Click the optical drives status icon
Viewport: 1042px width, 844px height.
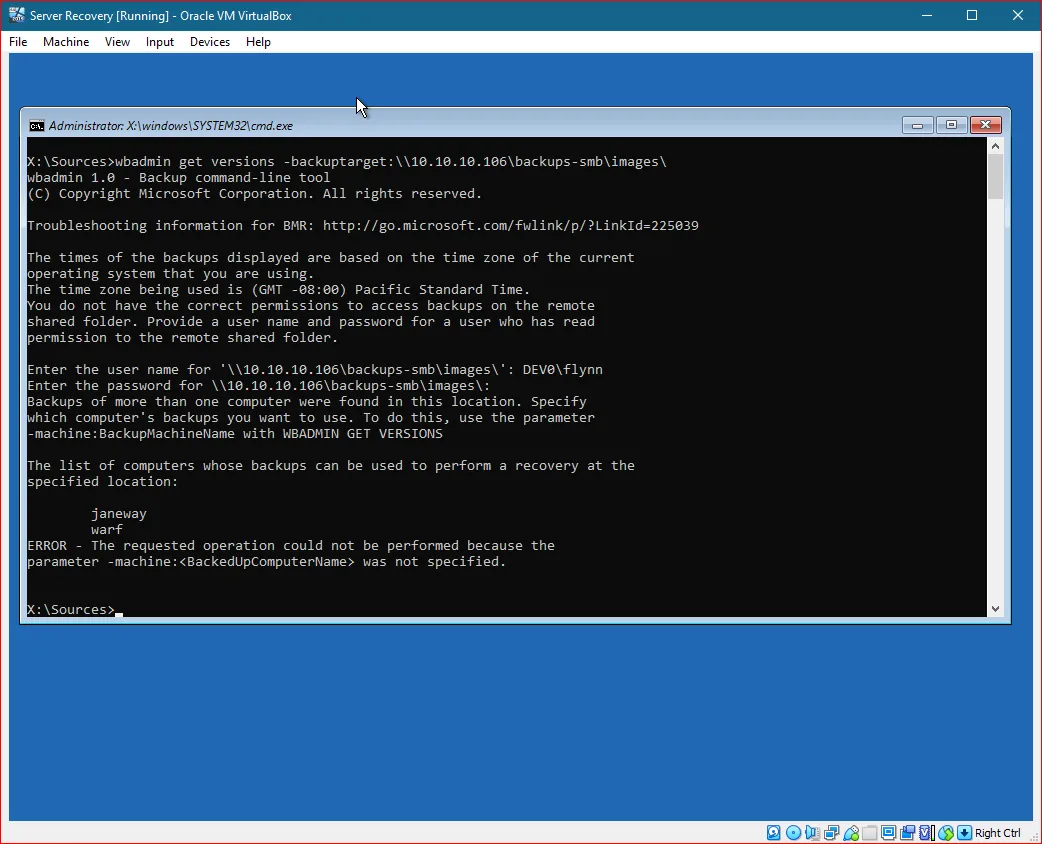point(791,832)
